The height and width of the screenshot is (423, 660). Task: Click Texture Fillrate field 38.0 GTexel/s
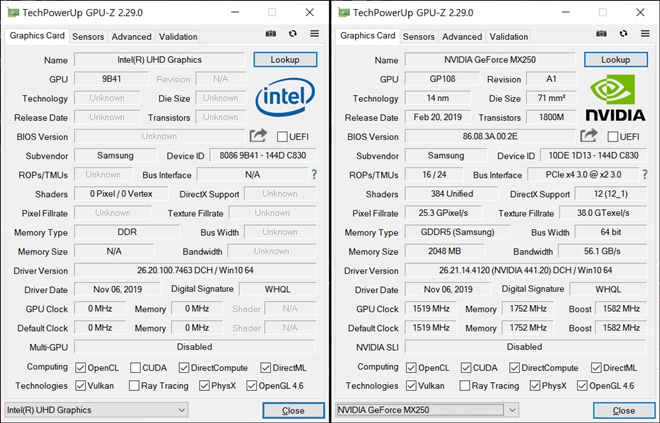pos(603,213)
